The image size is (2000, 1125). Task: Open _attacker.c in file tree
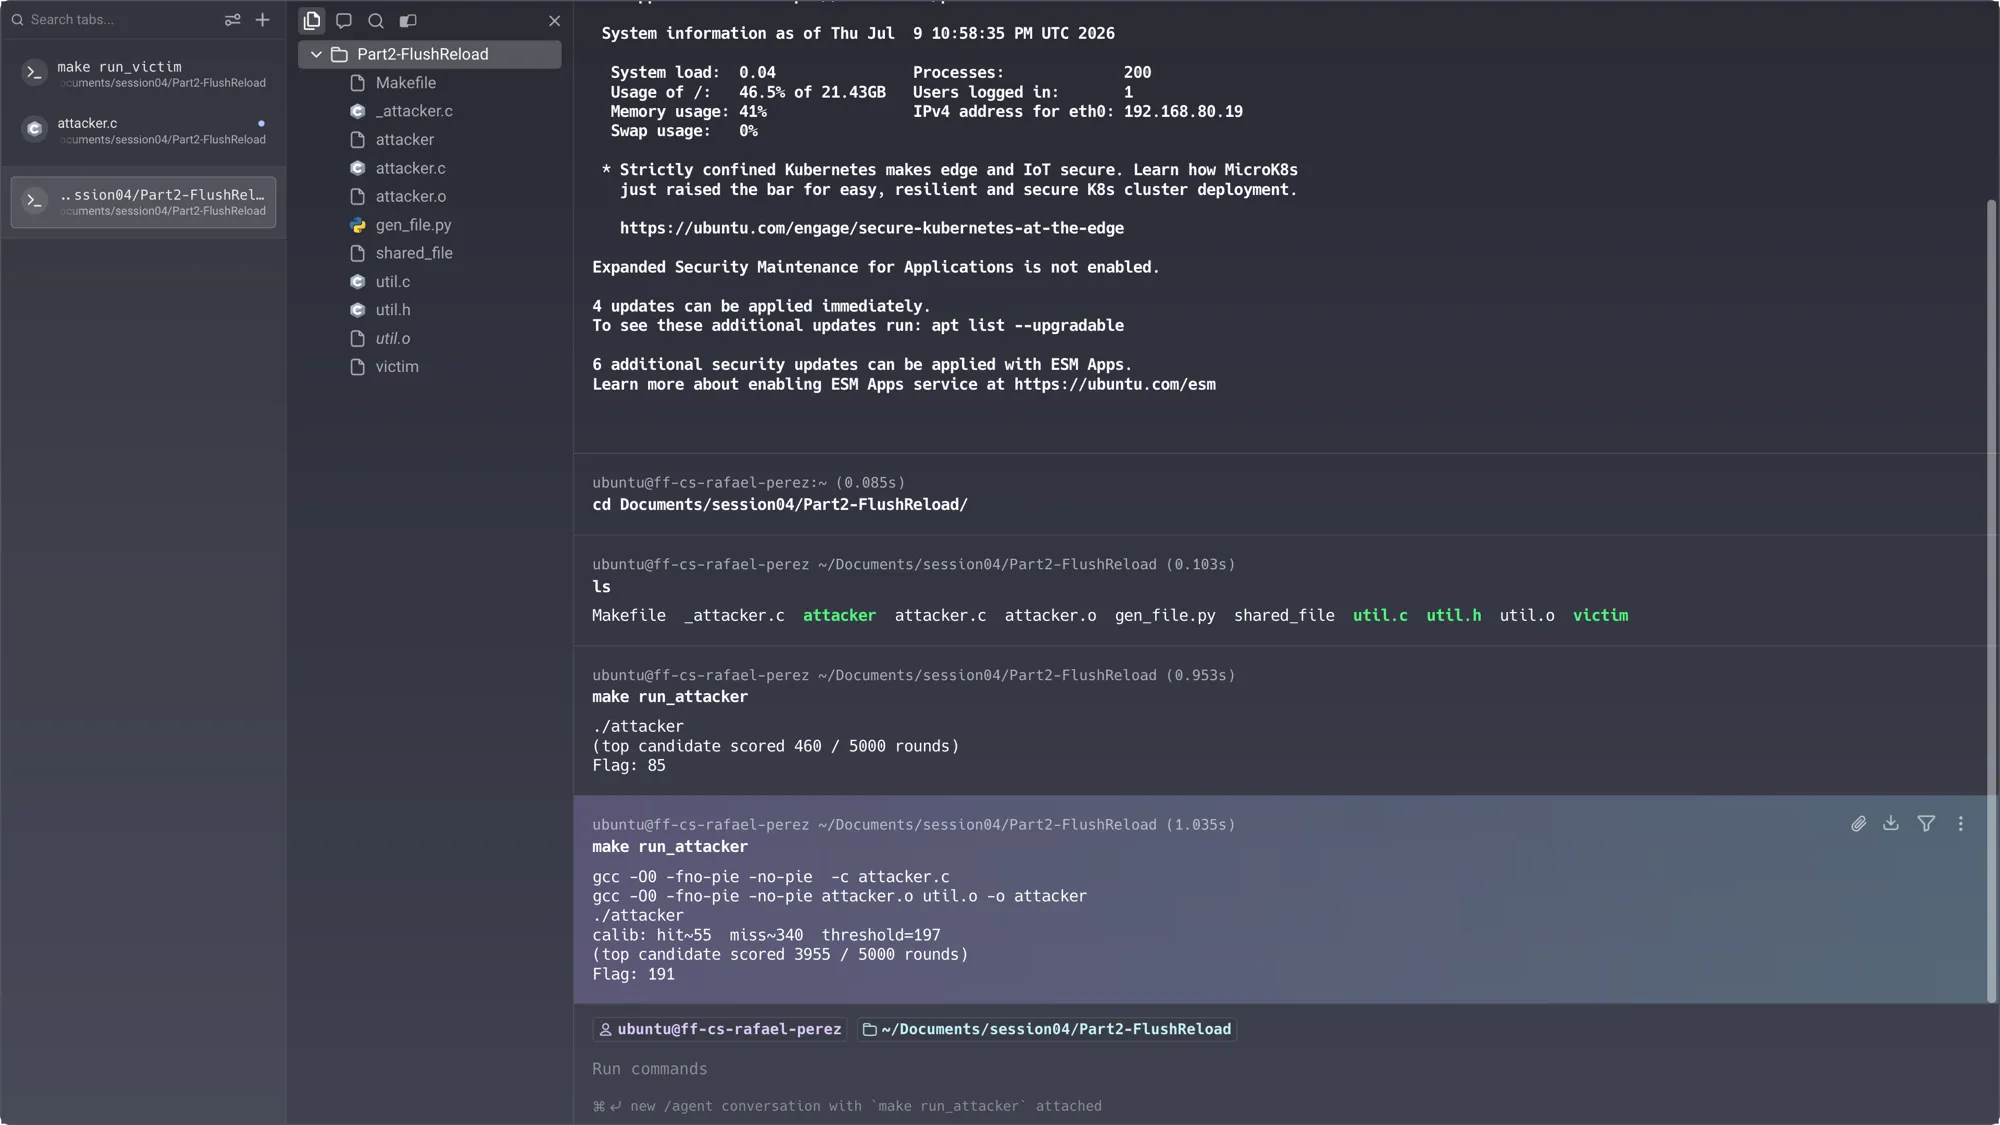[x=414, y=111]
